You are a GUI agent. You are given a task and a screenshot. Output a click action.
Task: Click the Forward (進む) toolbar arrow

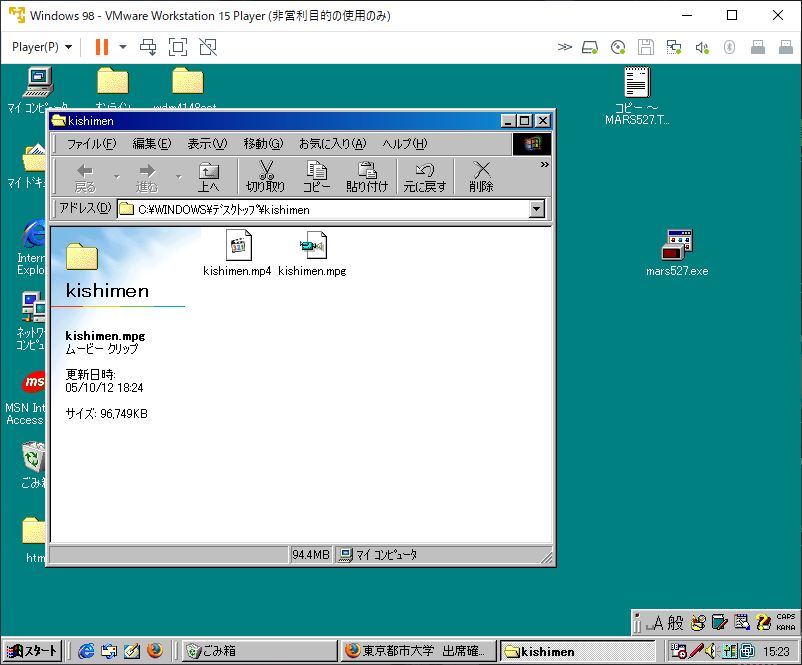[x=147, y=176]
